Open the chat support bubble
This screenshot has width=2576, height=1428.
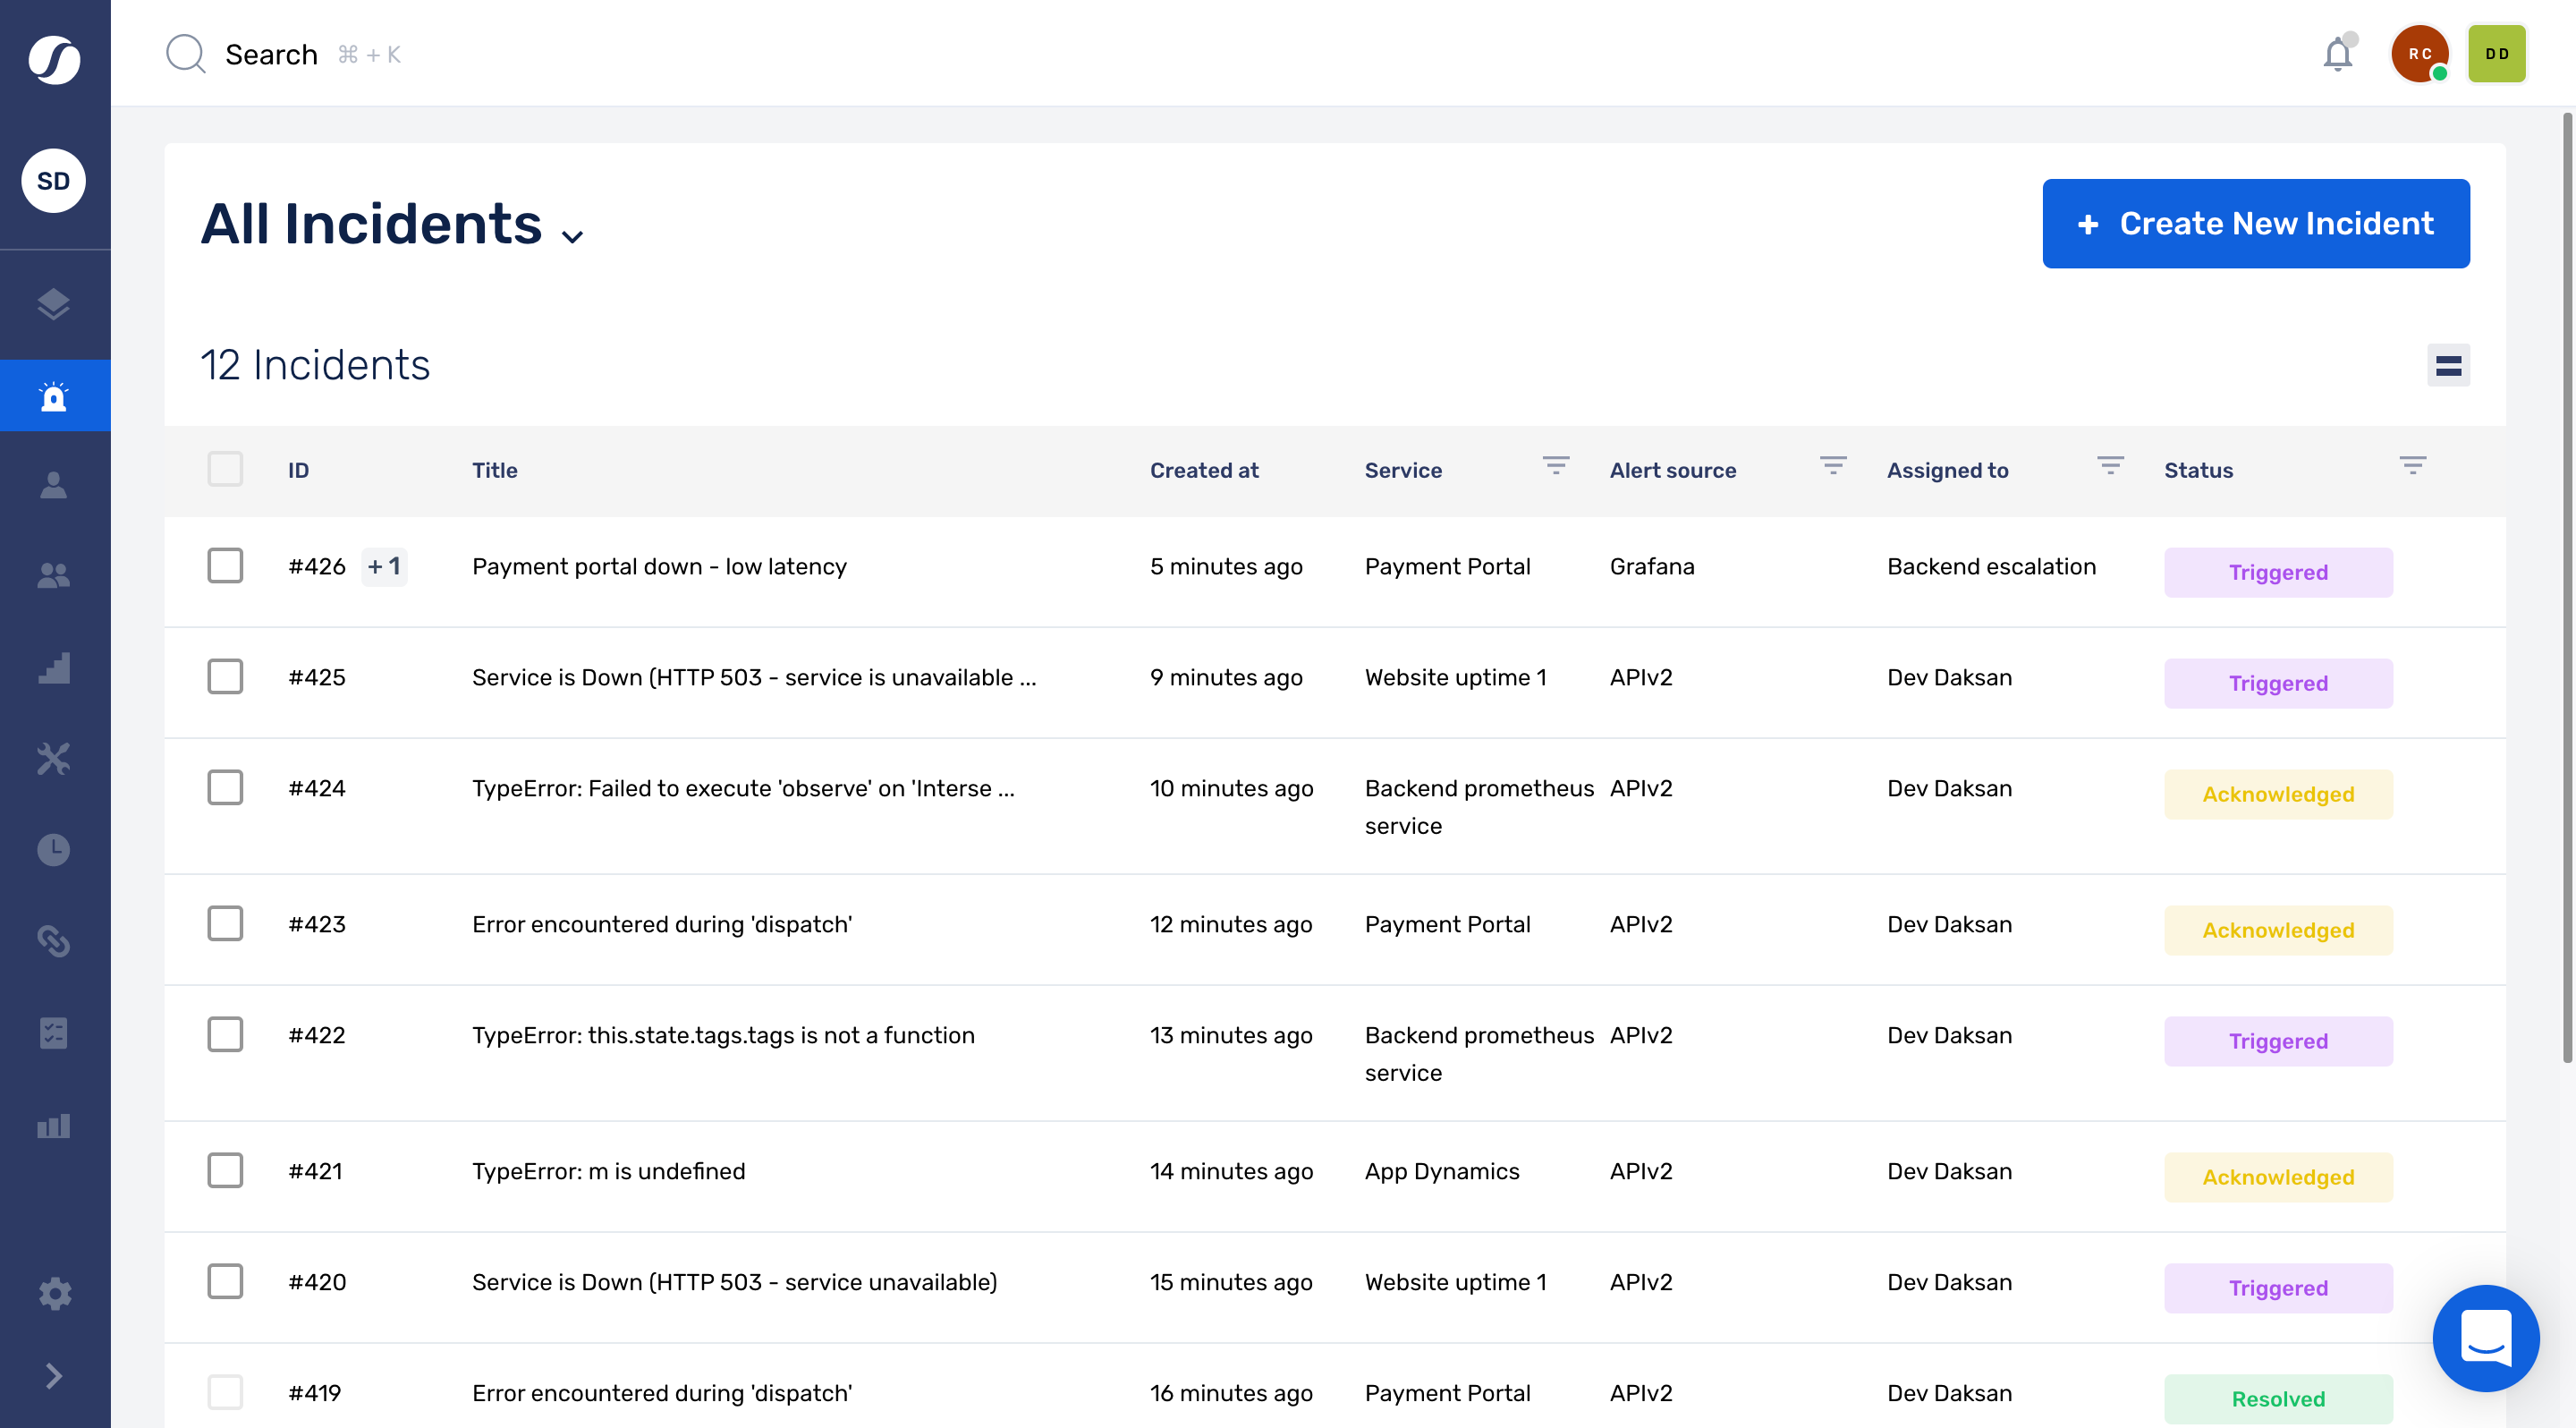tap(2485, 1338)
